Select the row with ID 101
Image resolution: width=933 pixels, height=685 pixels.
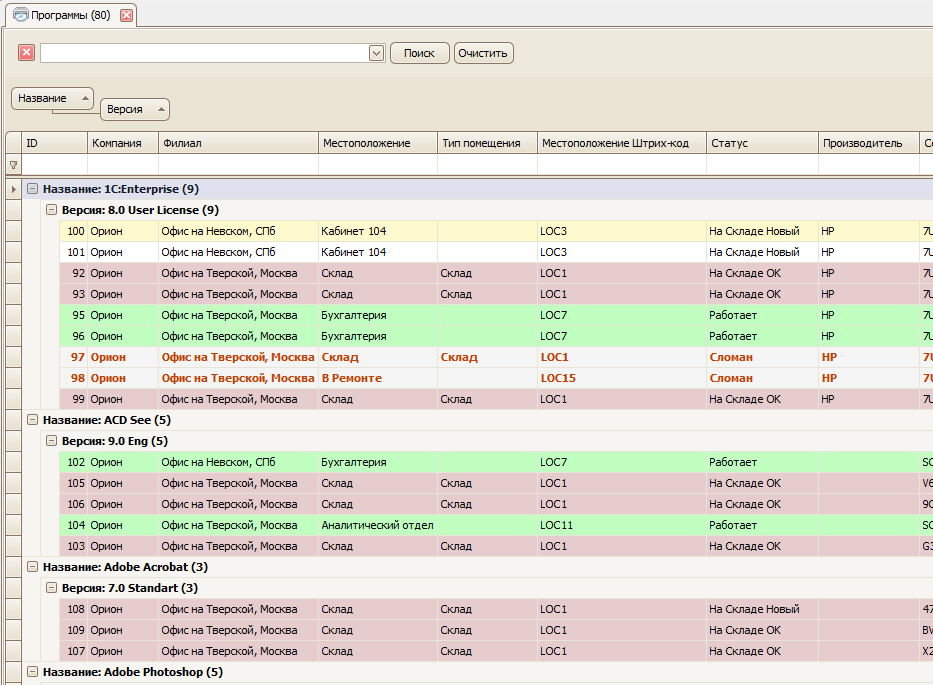click(496, 252)
